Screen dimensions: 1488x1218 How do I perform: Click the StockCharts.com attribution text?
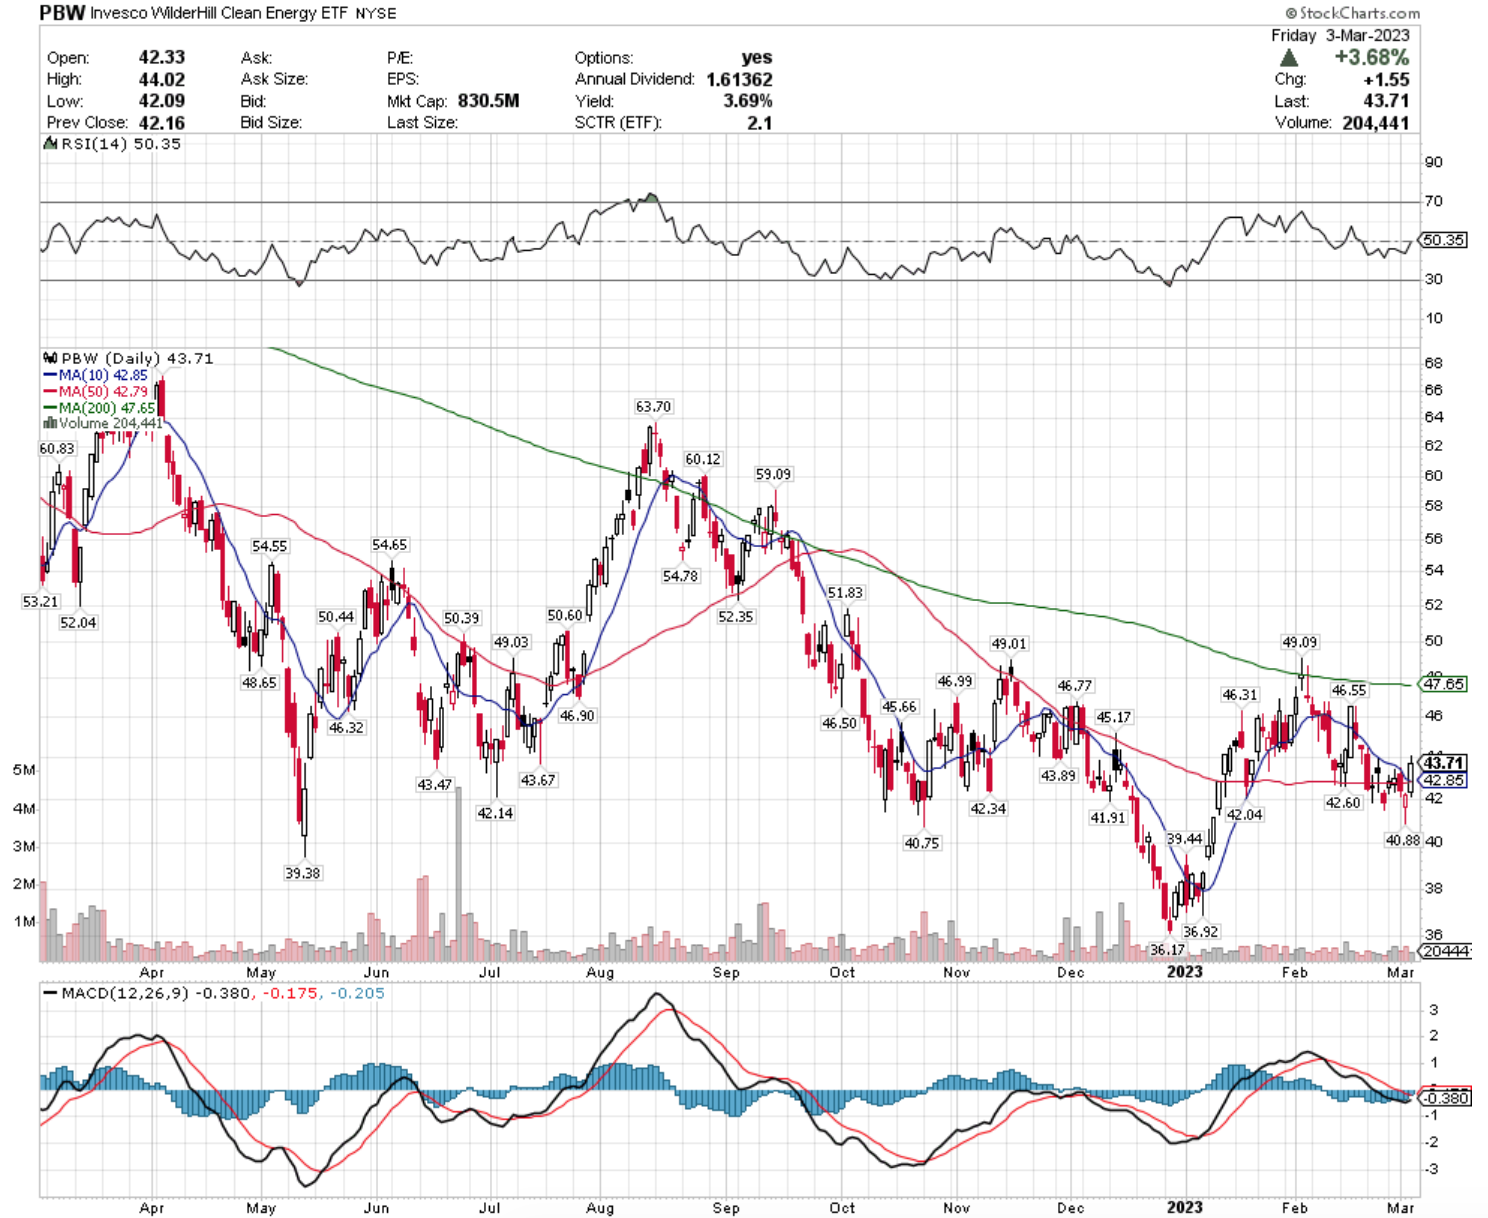pyautogui.click(x=1352, y=13)
